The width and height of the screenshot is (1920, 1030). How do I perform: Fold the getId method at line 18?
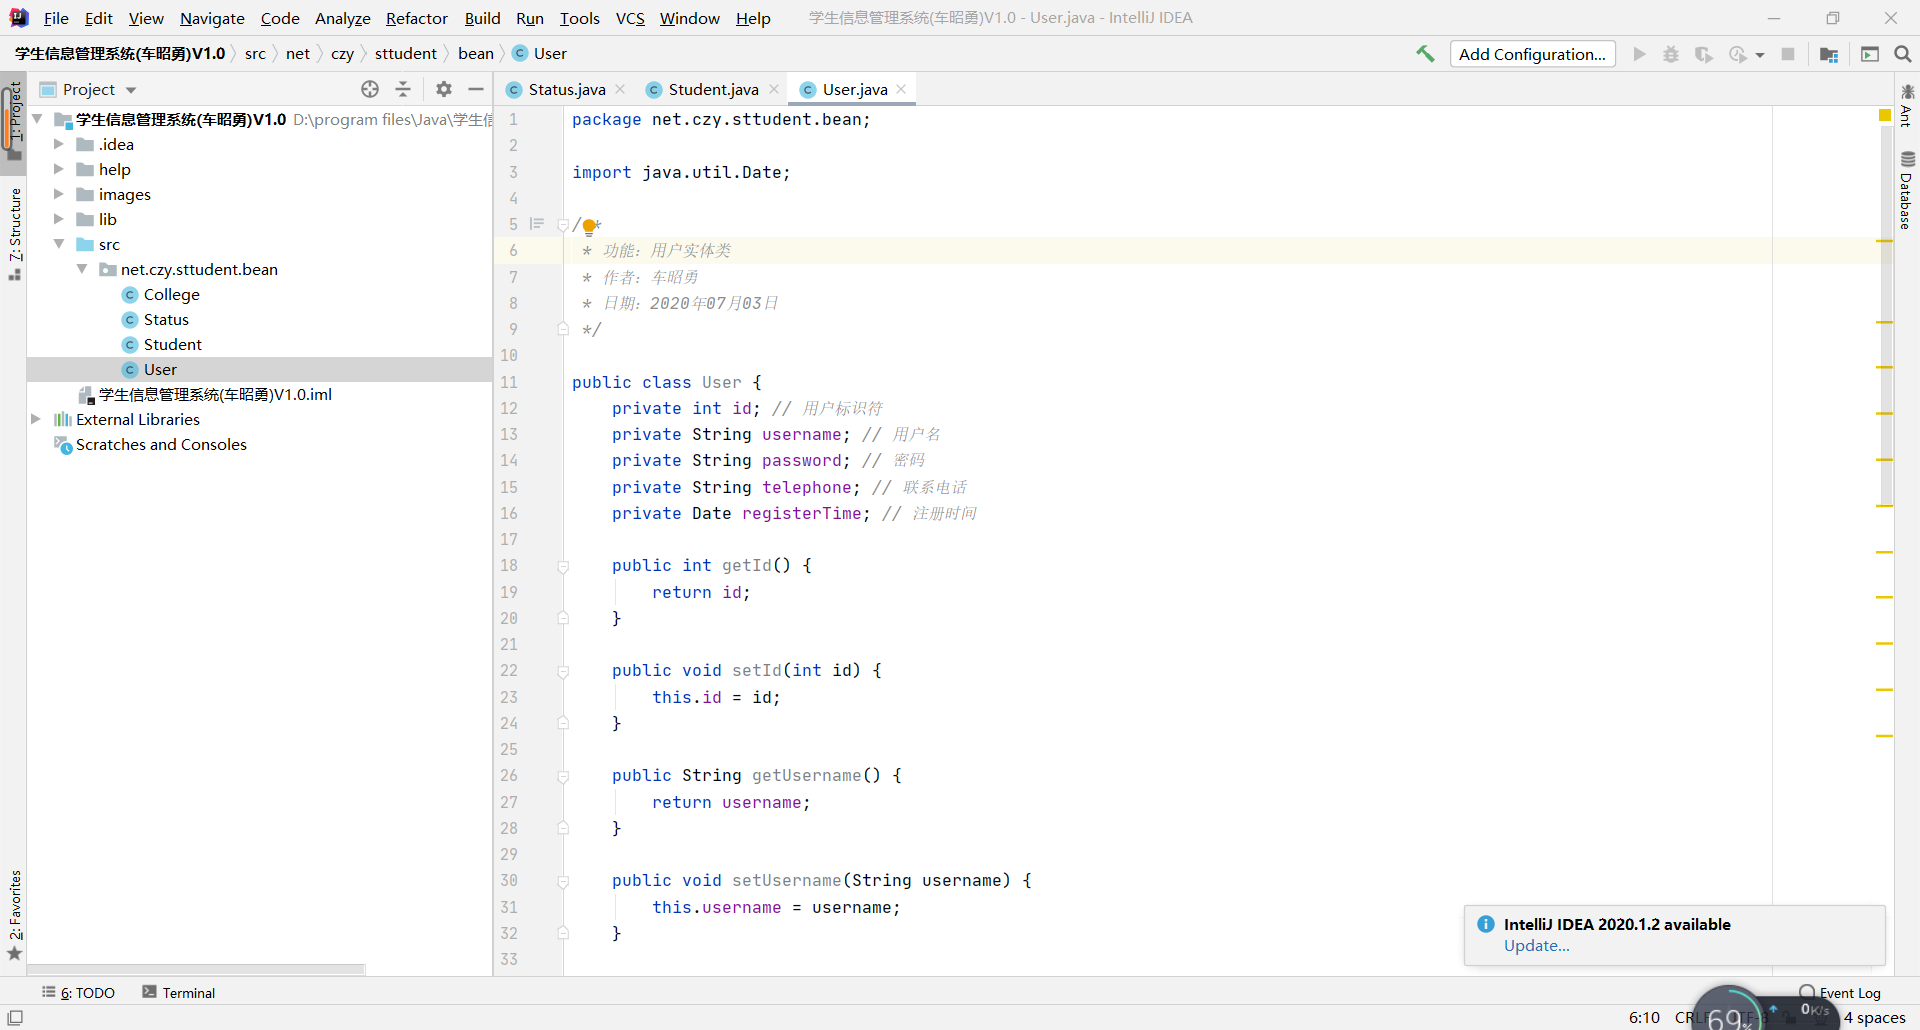[563, 567]
